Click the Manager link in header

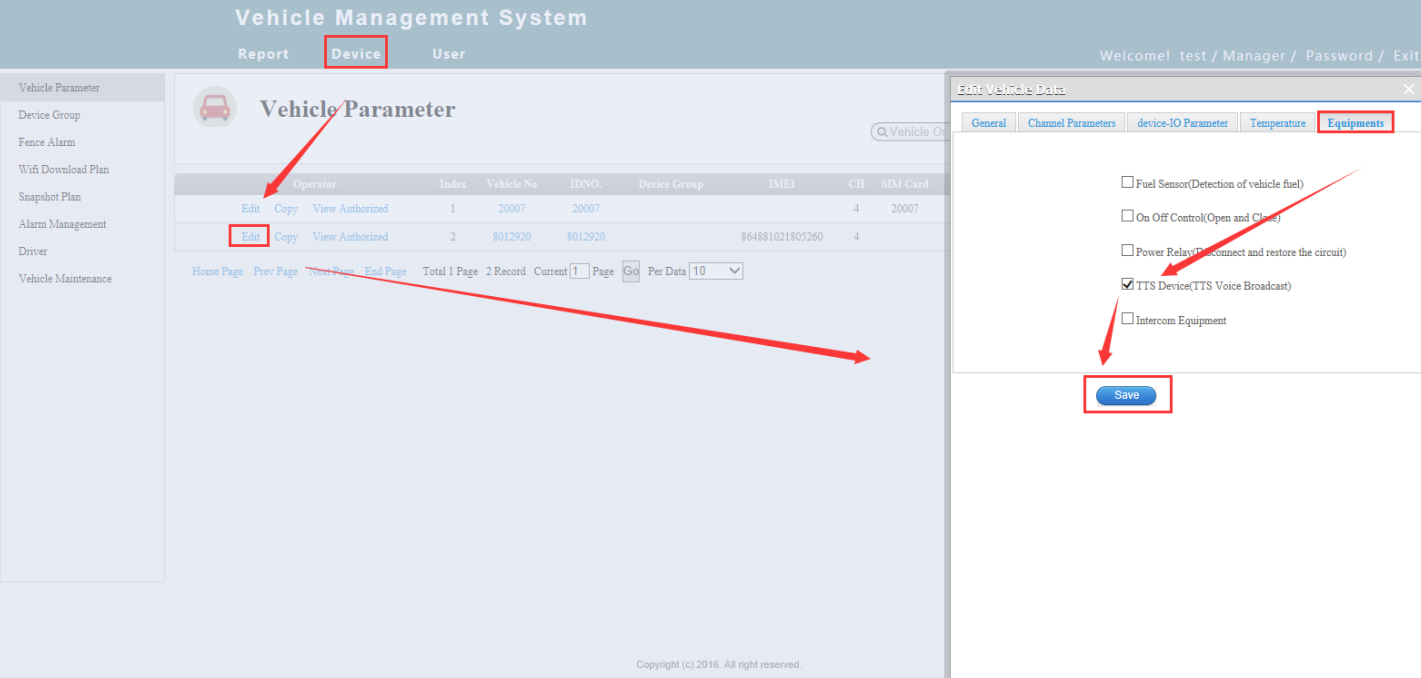click(x=1254, y=56)
